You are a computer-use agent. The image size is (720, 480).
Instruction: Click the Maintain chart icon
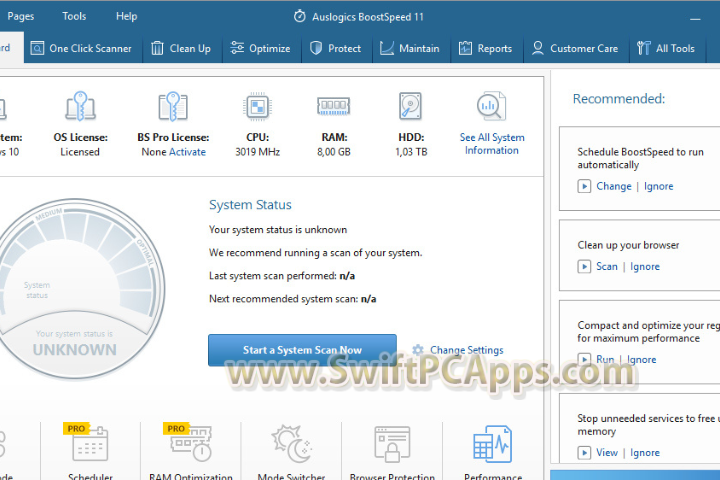tap(387, 48)
